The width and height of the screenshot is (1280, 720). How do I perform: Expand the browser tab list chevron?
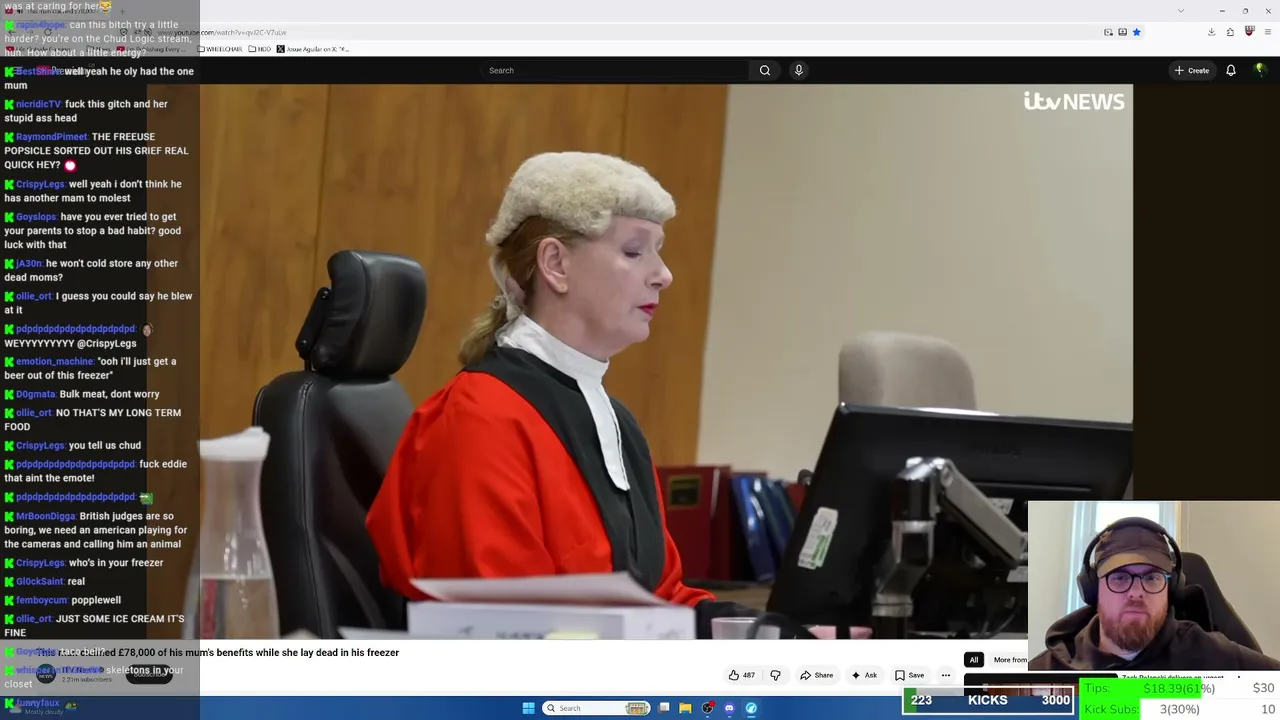tap(1181, 11)
